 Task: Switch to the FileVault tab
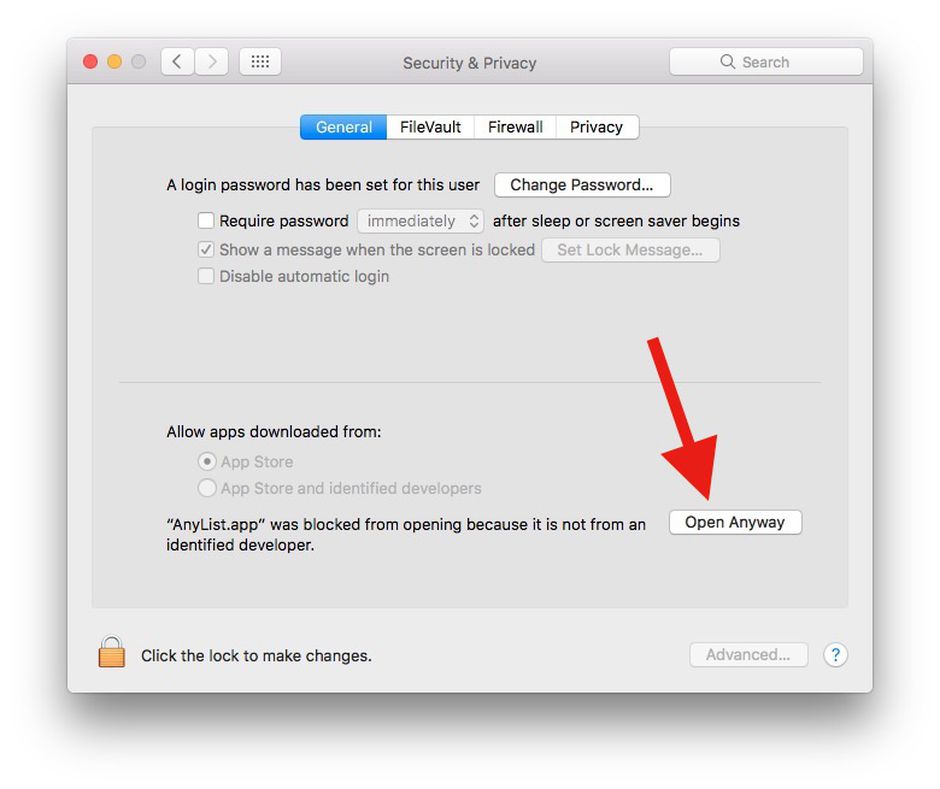(x=430, y=127)
